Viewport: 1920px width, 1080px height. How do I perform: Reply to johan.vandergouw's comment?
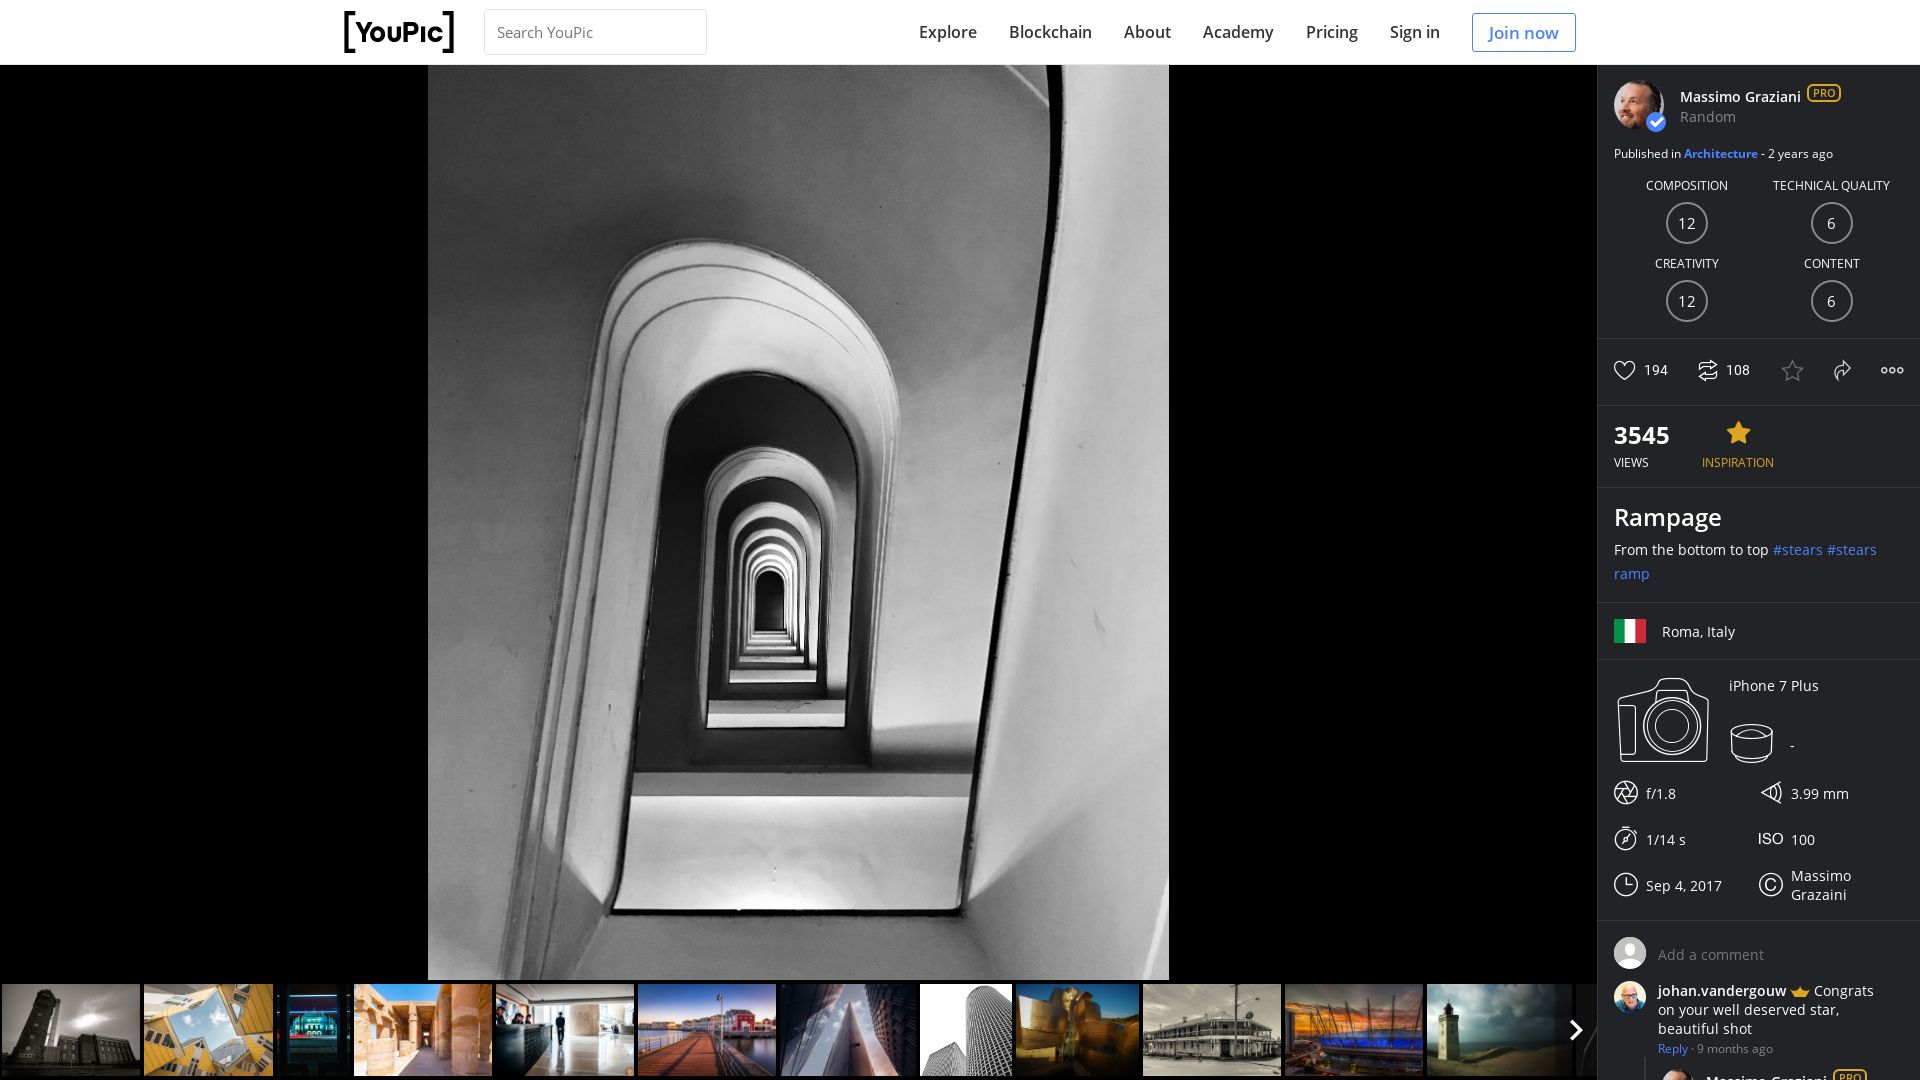(1672, 1049)
